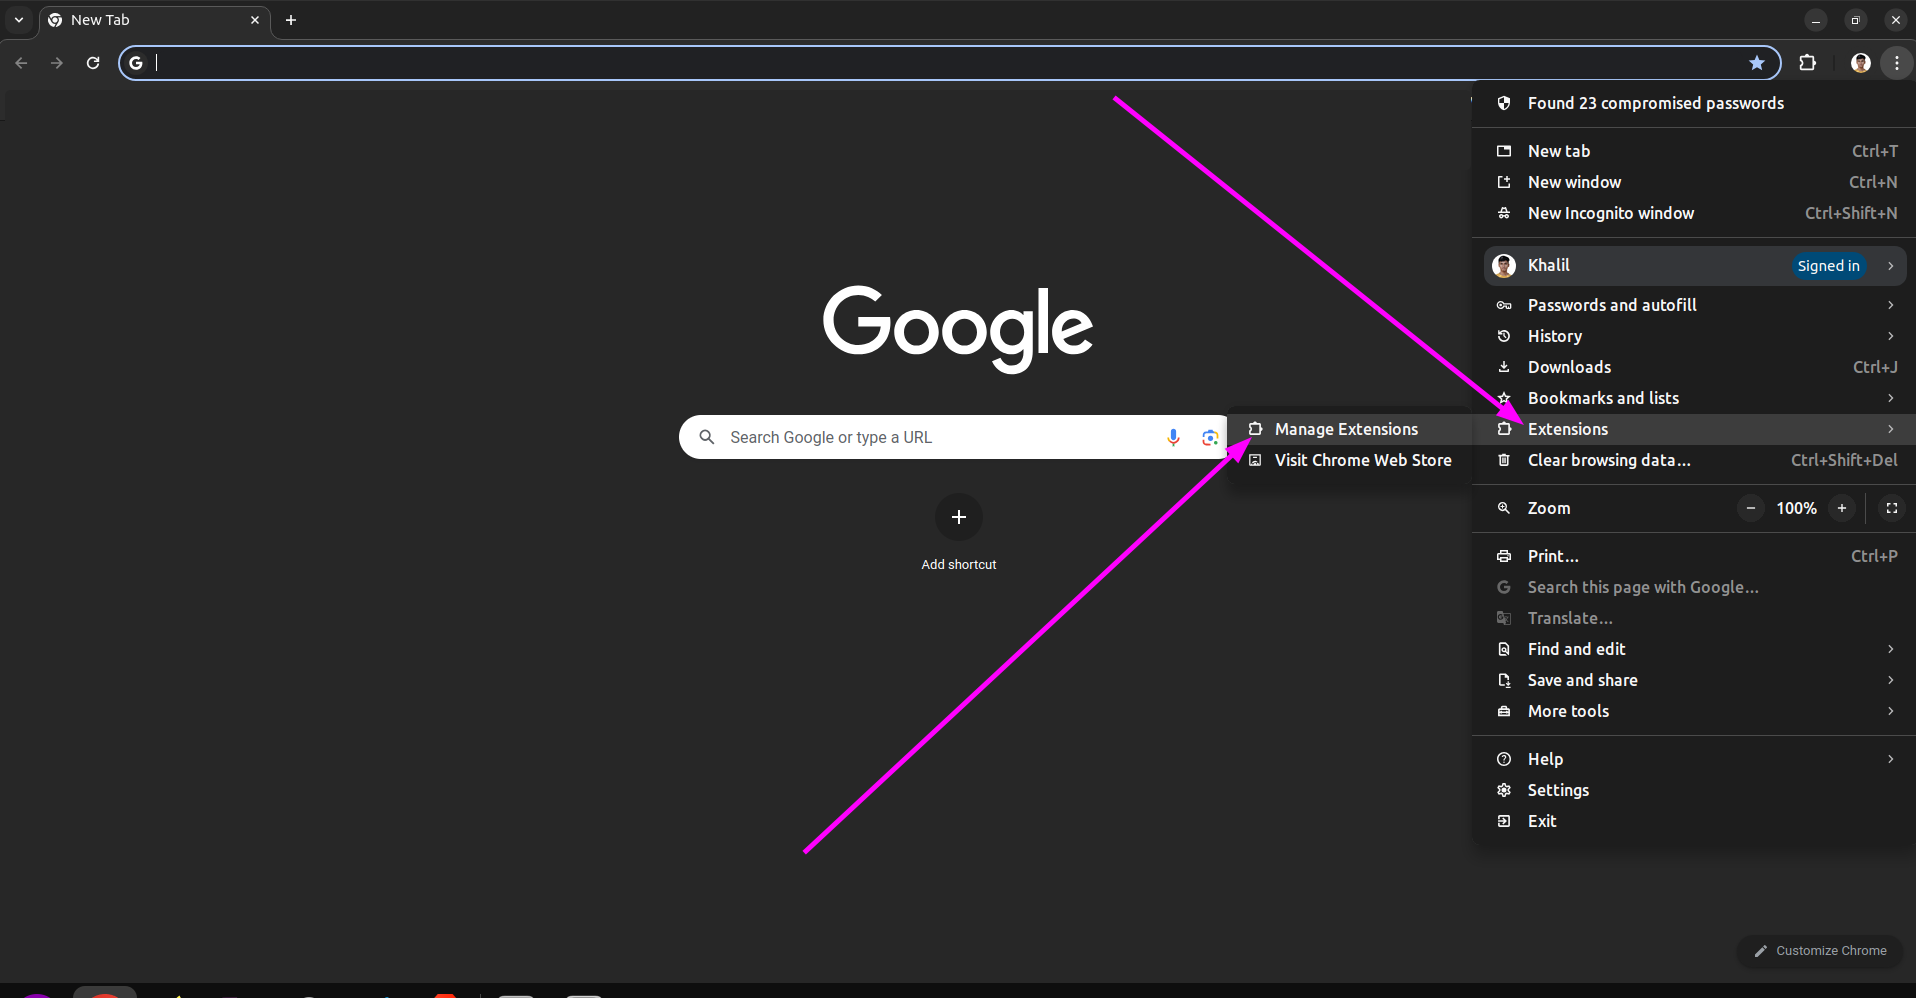The image size is (1916, 998).
Task: Choose Exit to quit Chrome
Action: point(1694,821)
